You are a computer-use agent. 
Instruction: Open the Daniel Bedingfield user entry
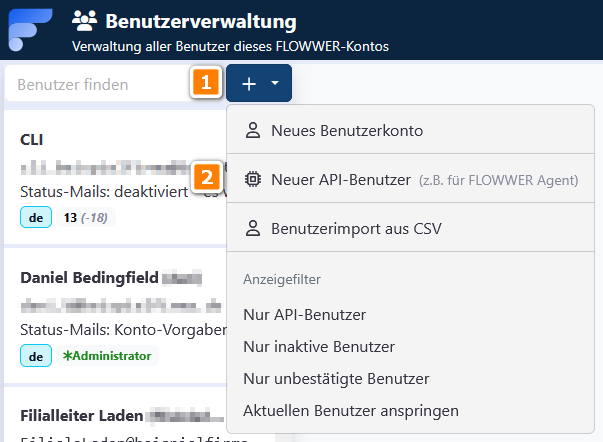point(90,276)
